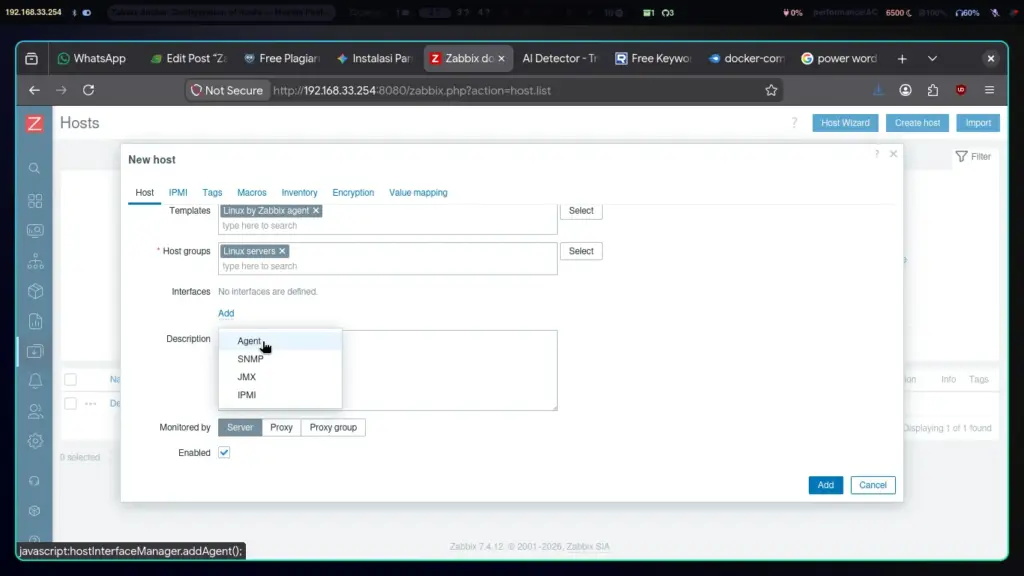The height and width of the screenshot is (576, 1024).
Task: Remove Linux servers host group tag
Action: point(282,251)
